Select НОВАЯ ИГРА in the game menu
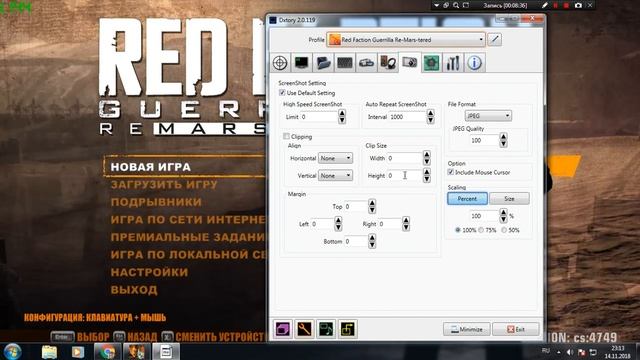The image size is (640, 360). pyautogui.click(x=151, y=167)
